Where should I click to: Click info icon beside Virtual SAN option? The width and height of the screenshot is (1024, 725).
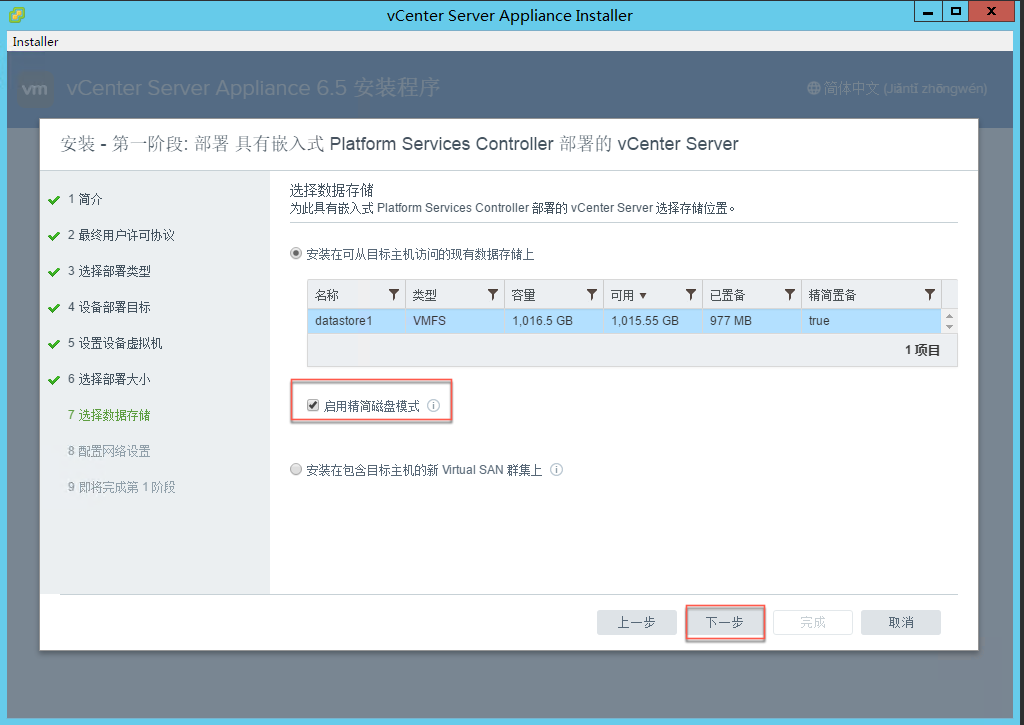[x=556, y=470]
